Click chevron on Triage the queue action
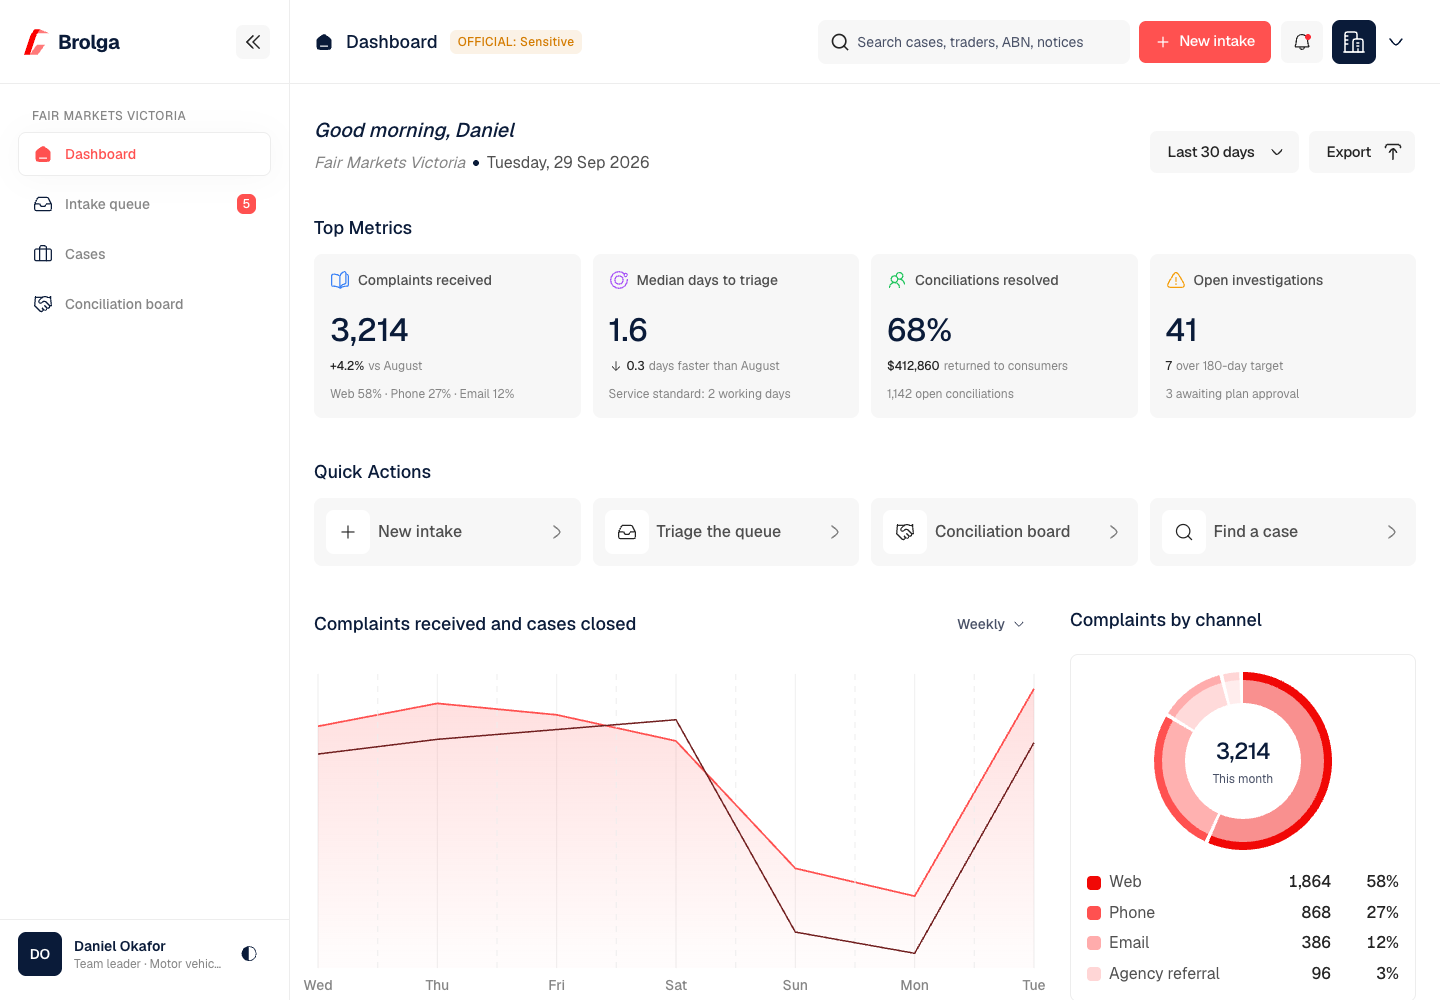Viewport: 1440px width, 1000px height. click(x=835, y=532)
